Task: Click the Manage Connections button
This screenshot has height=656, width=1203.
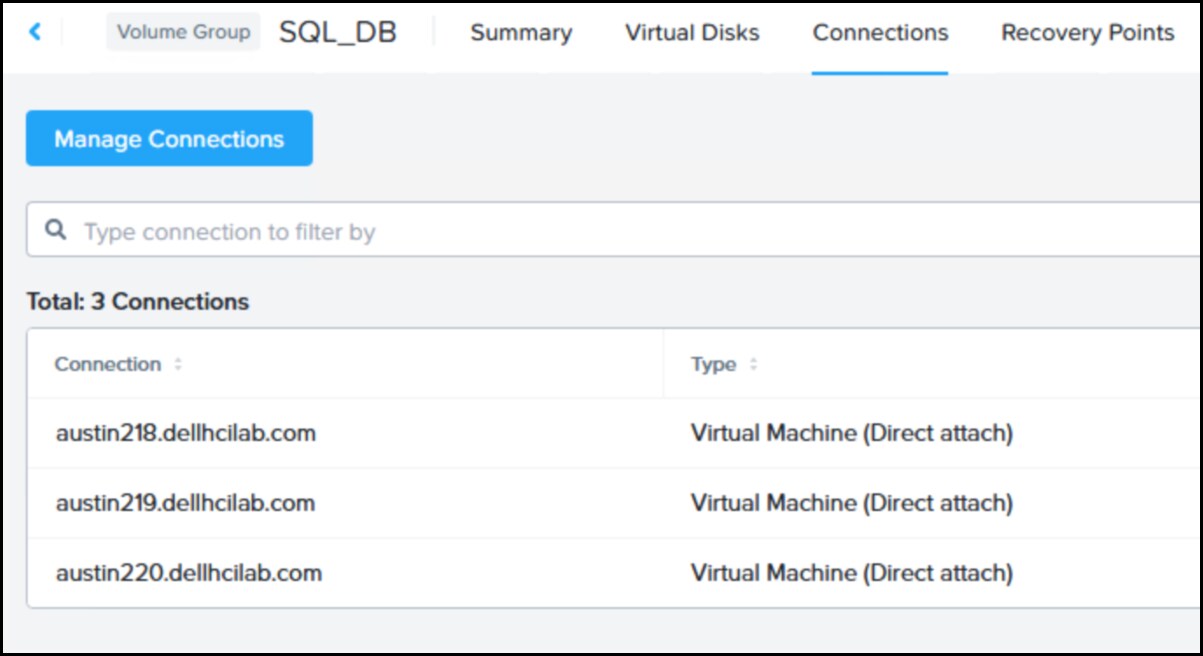Action: [x=169, y=138]
